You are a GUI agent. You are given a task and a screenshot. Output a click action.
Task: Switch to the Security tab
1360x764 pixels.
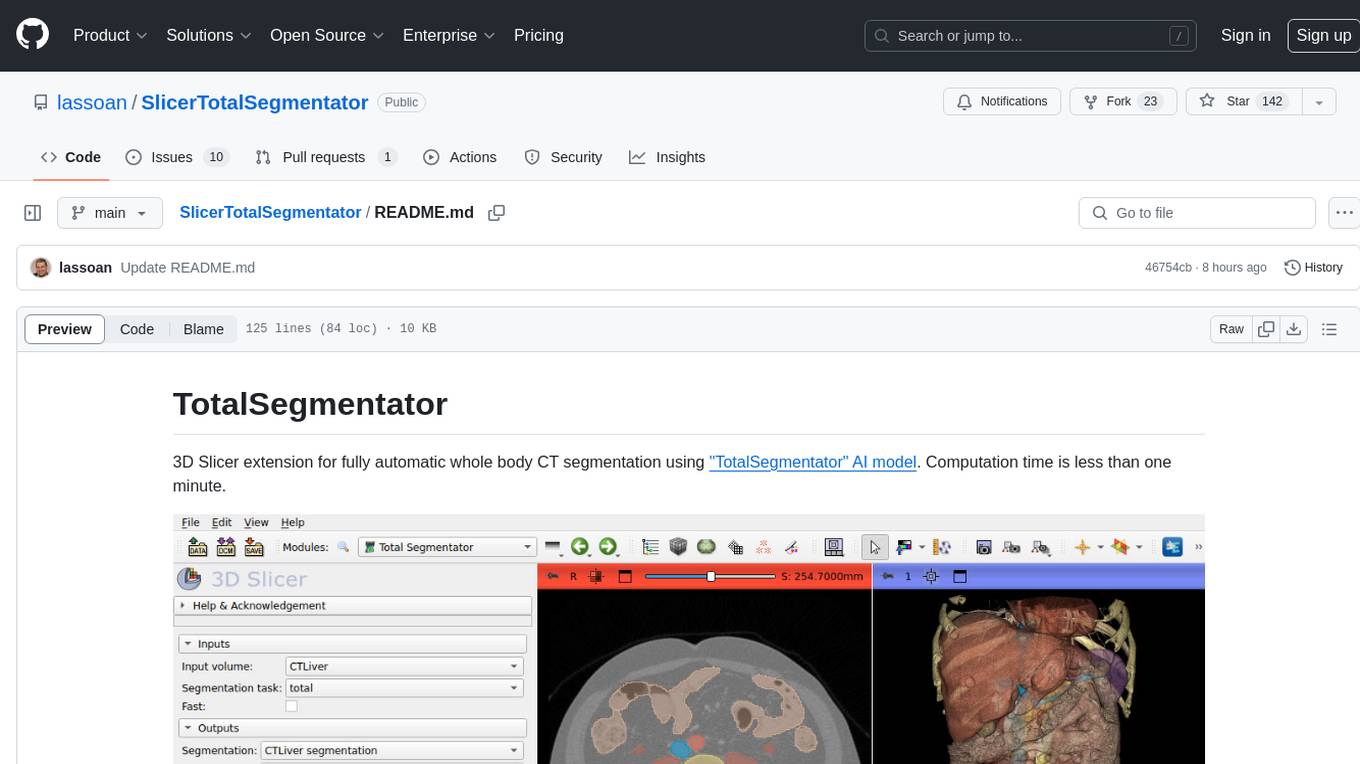[564, 157]
